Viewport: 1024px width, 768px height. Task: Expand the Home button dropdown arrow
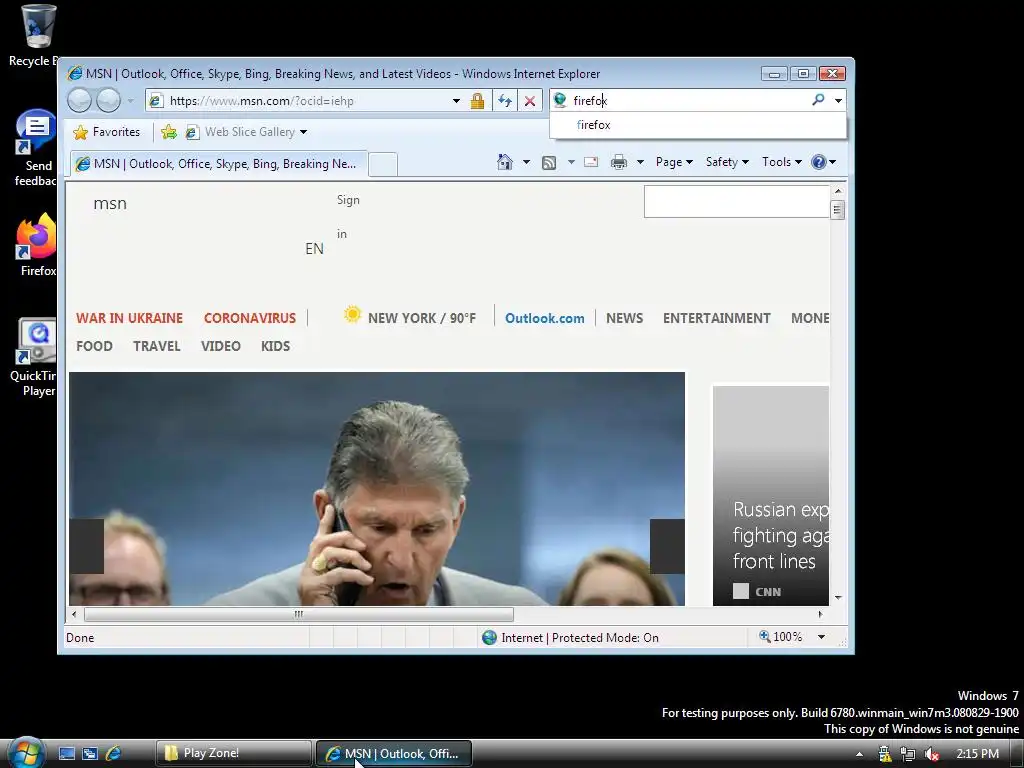pyautogui.click(x=526, y=162)
